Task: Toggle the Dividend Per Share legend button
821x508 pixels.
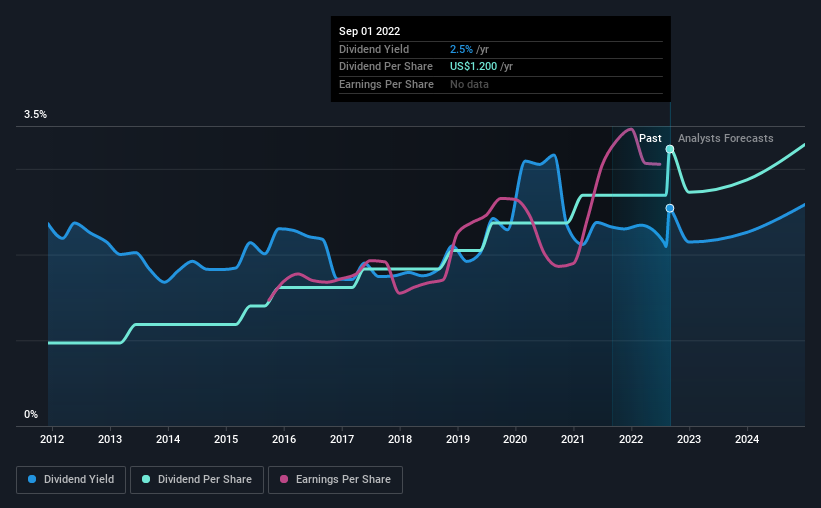Action: coord(197,480)
